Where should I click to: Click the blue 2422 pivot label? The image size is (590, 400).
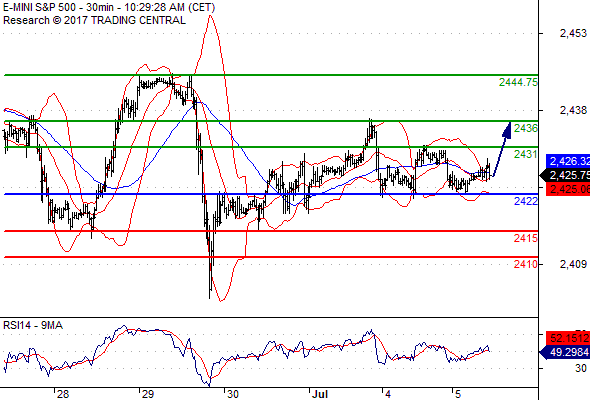click(x=526, y=201)
